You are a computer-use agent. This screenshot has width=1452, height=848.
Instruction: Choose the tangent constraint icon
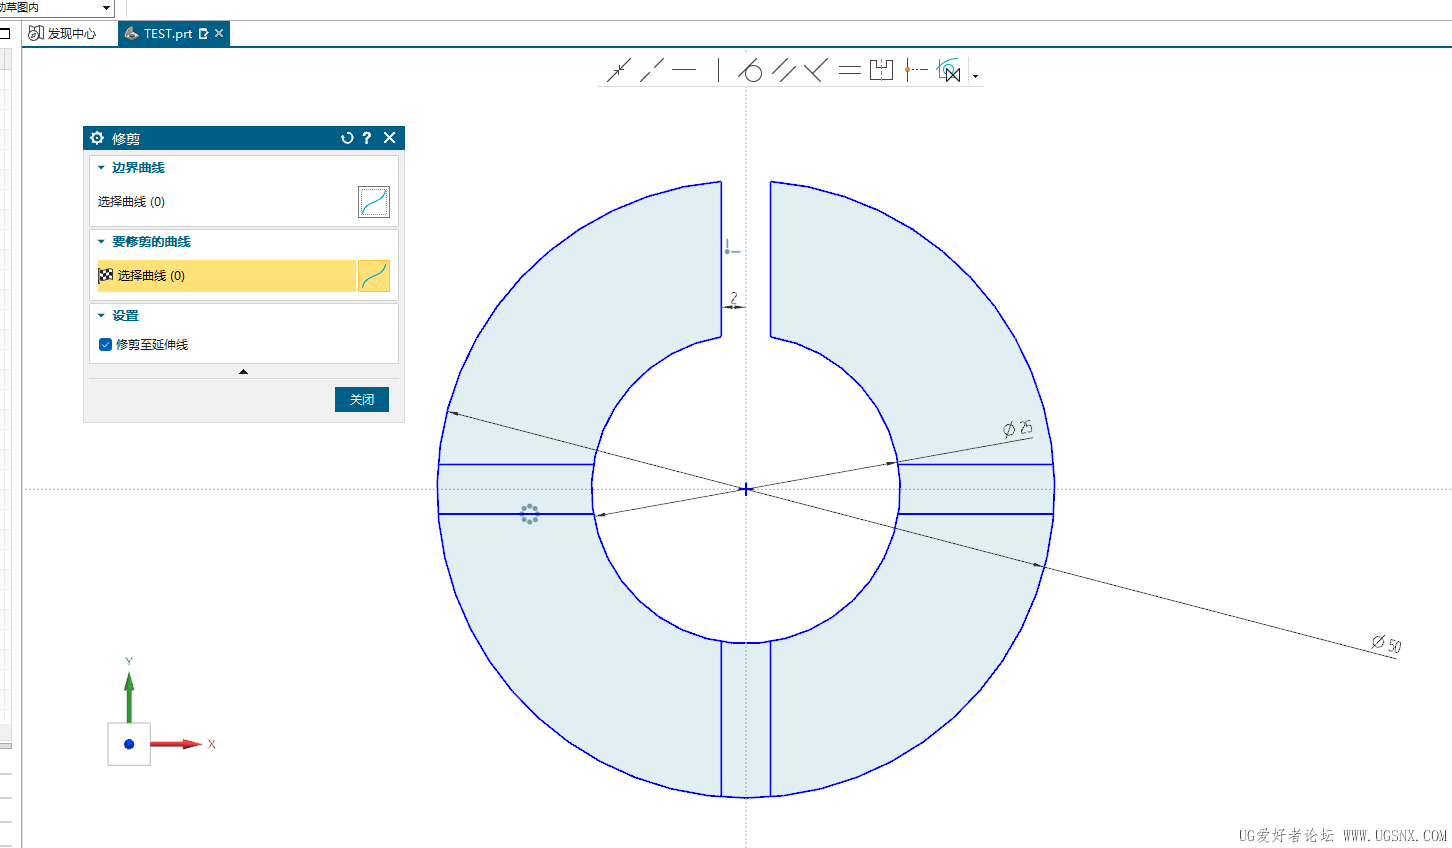tap(750, 70)
